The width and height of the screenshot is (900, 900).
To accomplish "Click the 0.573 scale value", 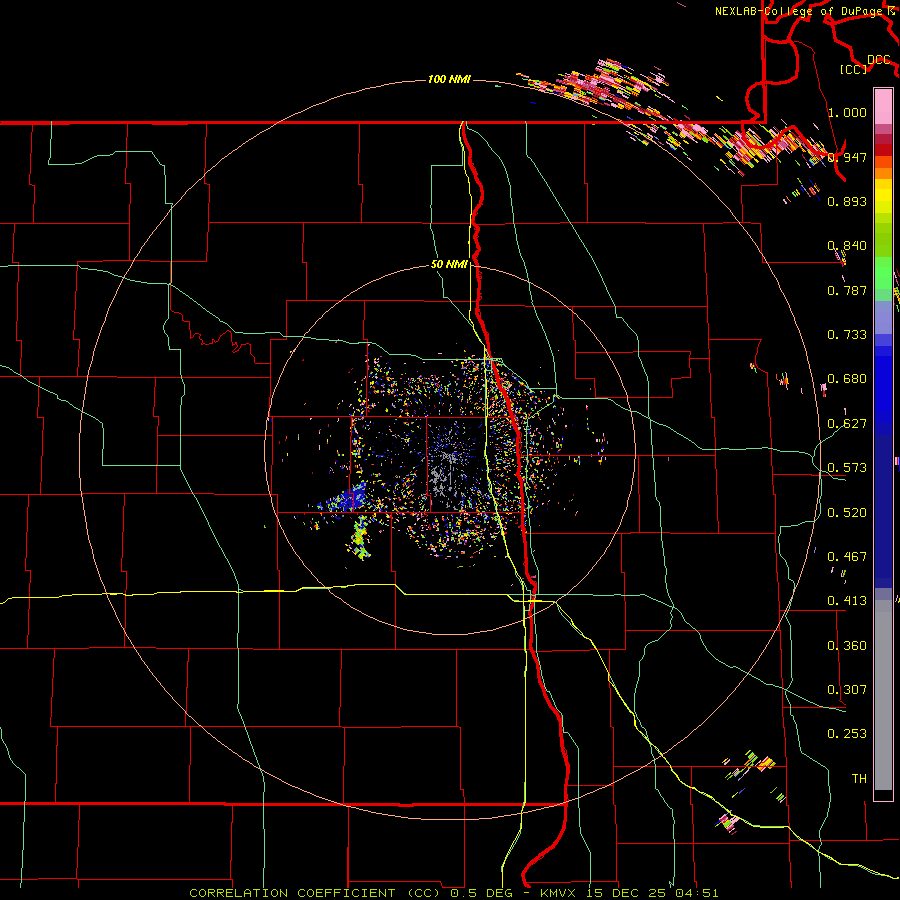I will tap(847, 468).
